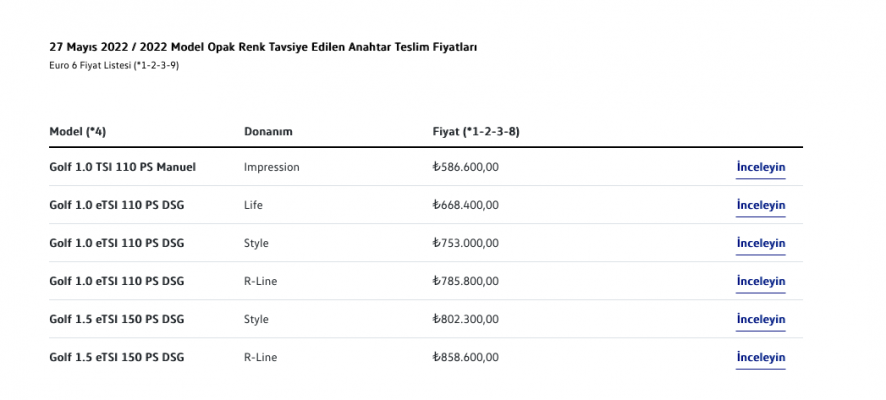Click the Donanım column header
Image resolution: width=886 pixels, height=400 pixels.
pyautogui.click(x=268, y=132)
